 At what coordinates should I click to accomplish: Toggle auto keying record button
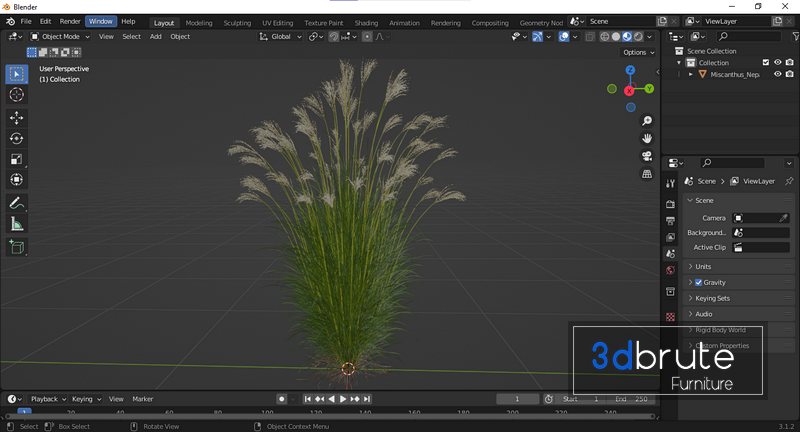click(282, 399)
